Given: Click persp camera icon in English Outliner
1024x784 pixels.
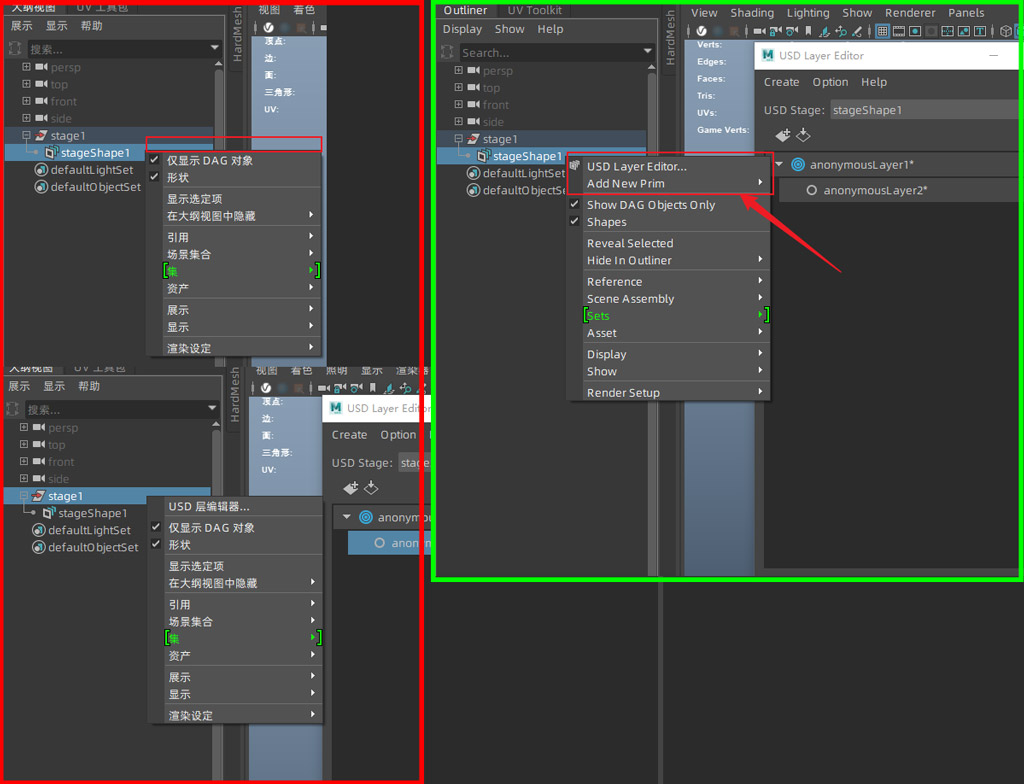Looking at the screenshot, I should (x=473, y=71).
